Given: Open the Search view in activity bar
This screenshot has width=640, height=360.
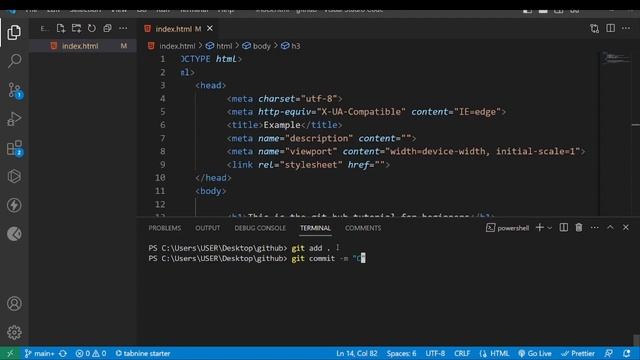Looking at the screenshot, I should pos(14,61).
